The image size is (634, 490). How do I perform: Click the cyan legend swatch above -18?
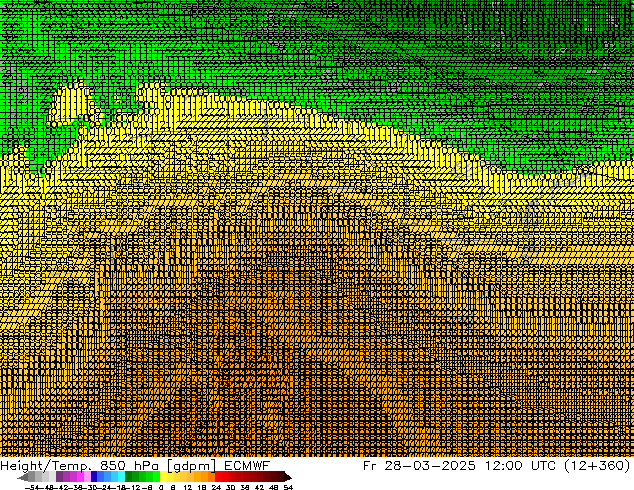coord(121,476)
